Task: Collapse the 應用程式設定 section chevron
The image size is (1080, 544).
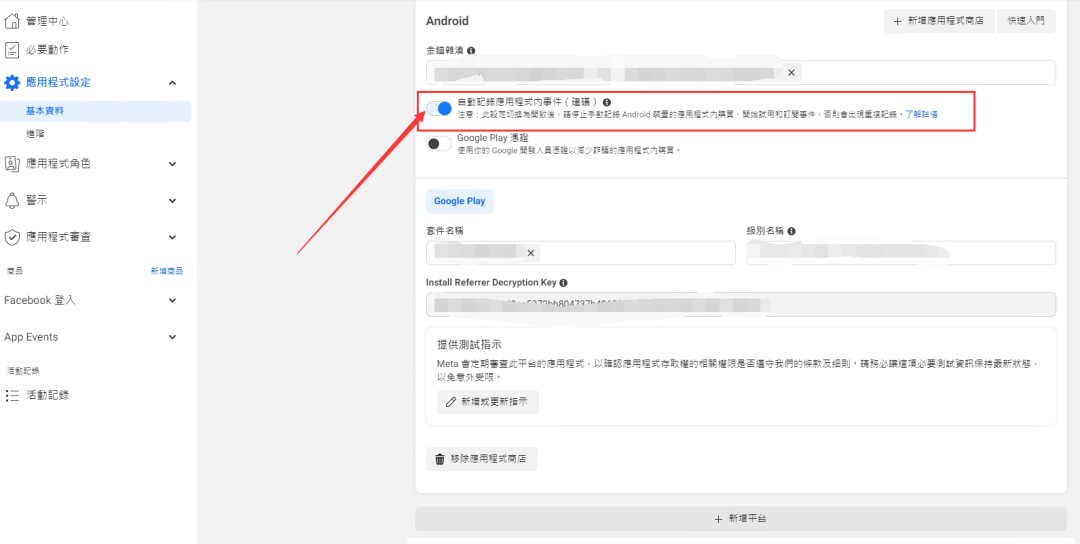Action: click(x=172, y=83)
